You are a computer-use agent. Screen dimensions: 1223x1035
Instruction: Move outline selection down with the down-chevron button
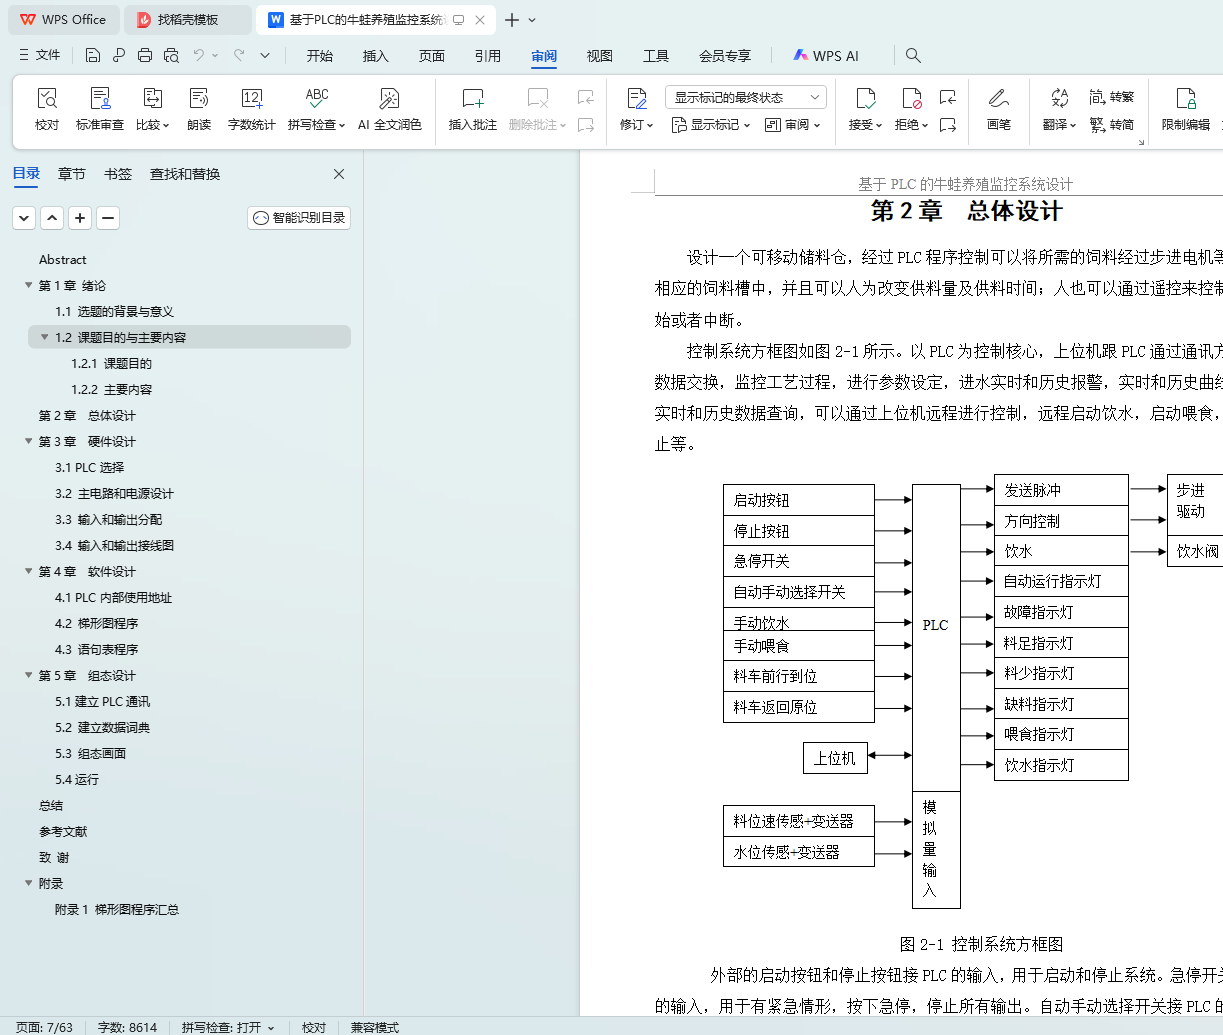[24, 218]
